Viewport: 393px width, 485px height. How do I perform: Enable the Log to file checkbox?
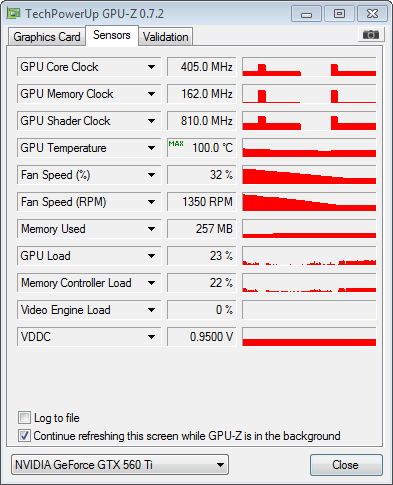(x=24, y=417)
